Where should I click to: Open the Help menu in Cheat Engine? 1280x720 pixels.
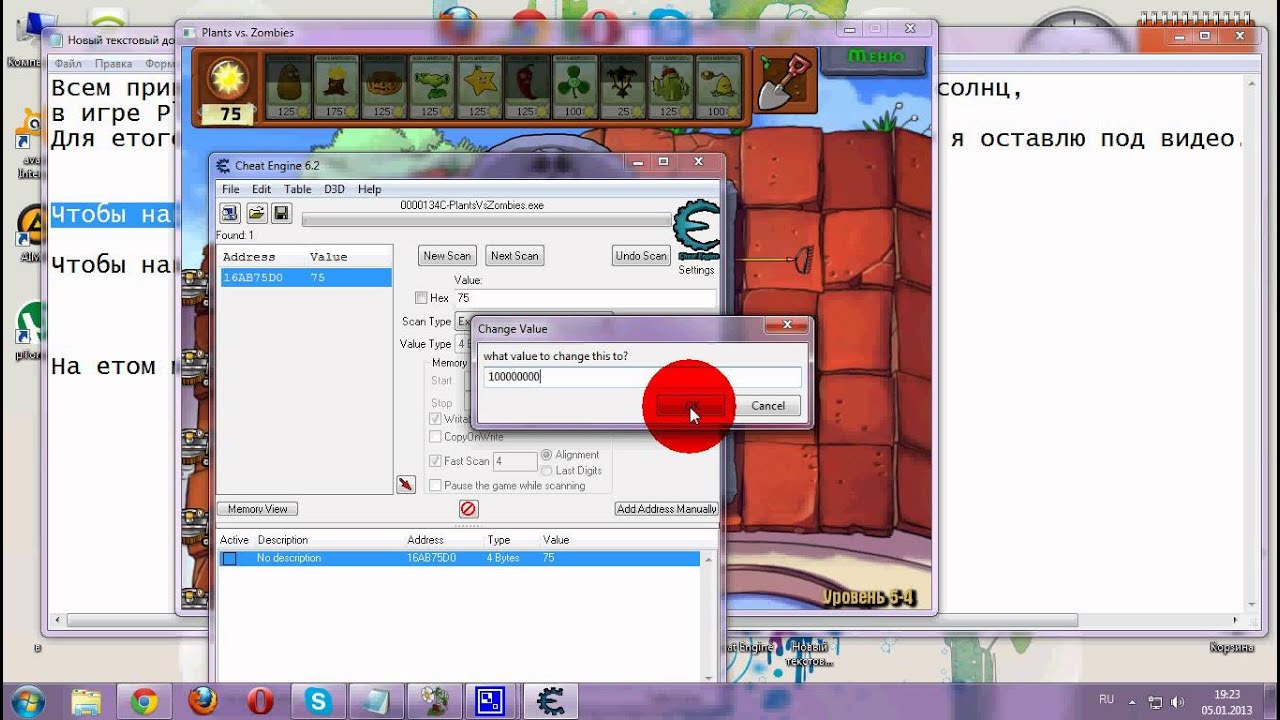pyautogui.click(x=369, y=189)
